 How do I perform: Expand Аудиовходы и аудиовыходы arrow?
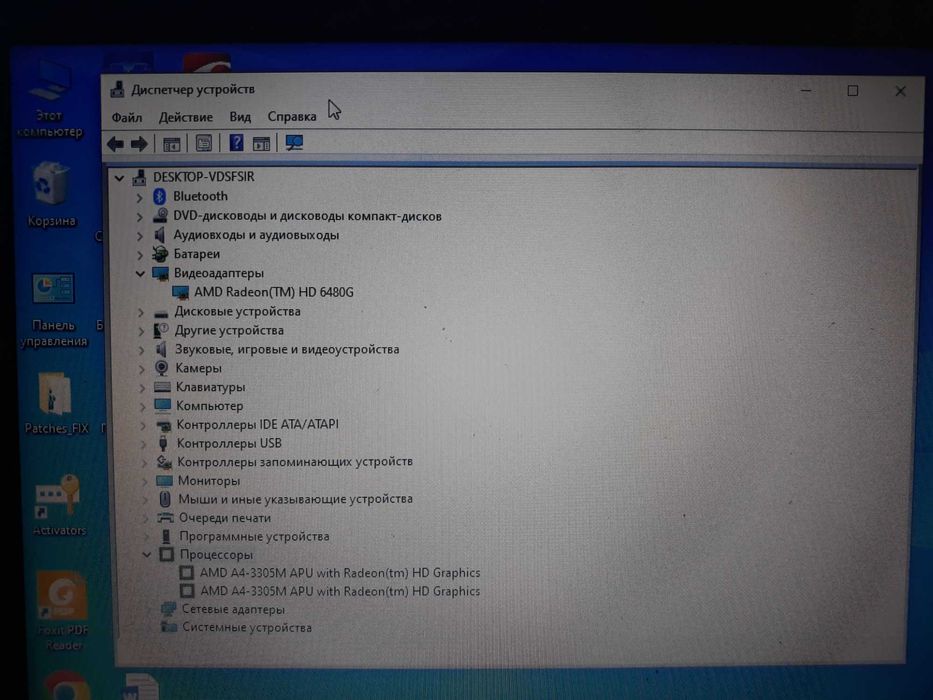pos(140,236)
